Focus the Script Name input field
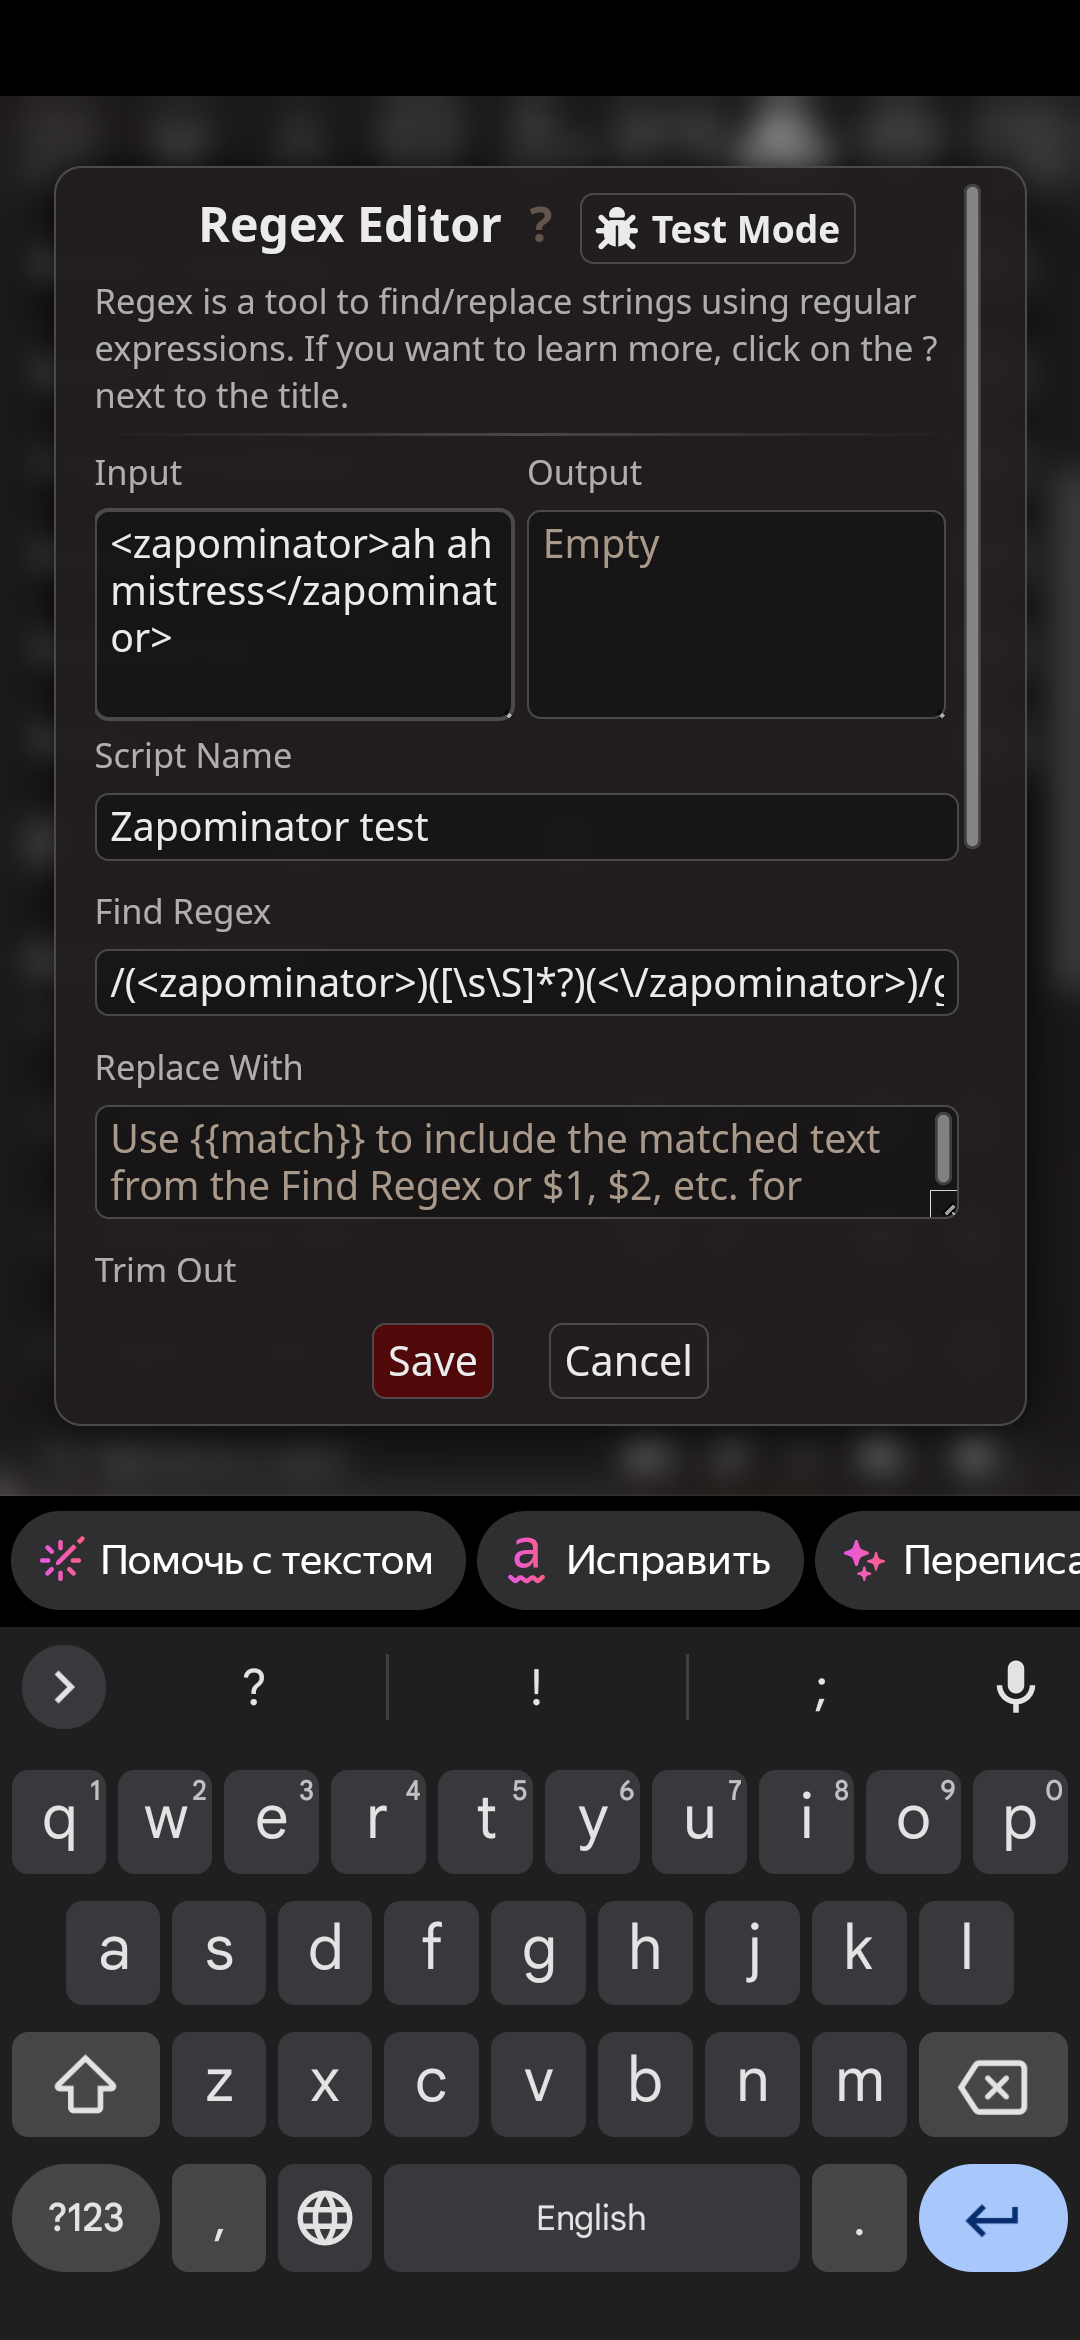Viewport: 1080px width, 2340px height. [x=526, y=827]
